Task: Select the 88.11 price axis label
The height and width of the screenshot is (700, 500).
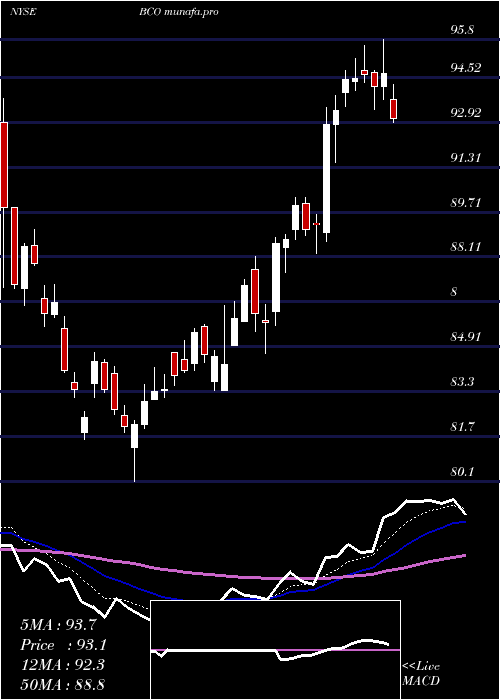Action: click(x=466, y=247)
